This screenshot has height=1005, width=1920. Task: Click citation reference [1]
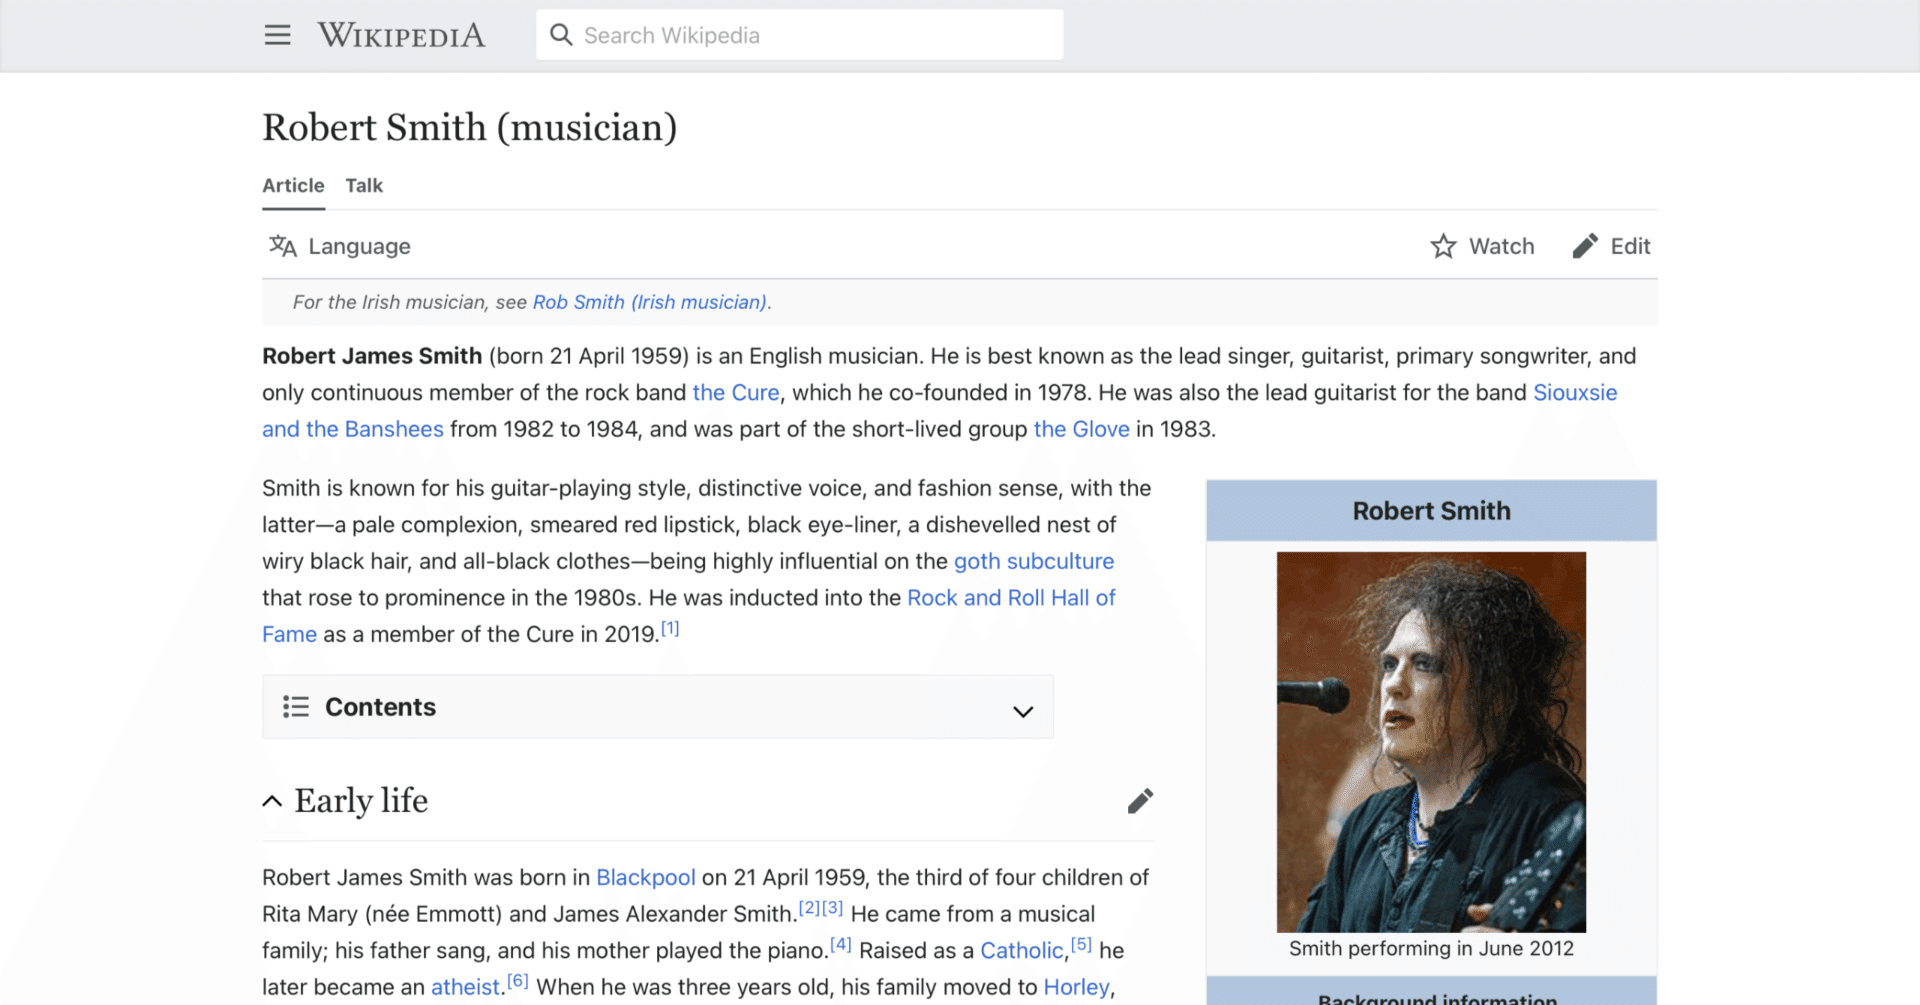(670, 628)
